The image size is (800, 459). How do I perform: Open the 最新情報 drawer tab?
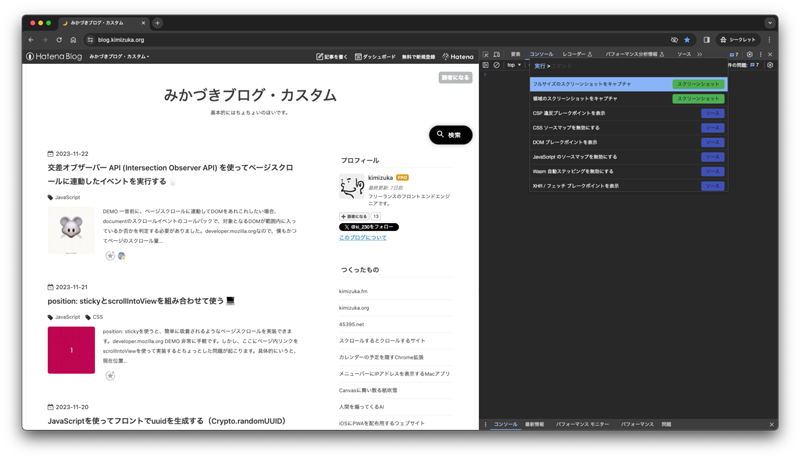(x=535, y=424)
